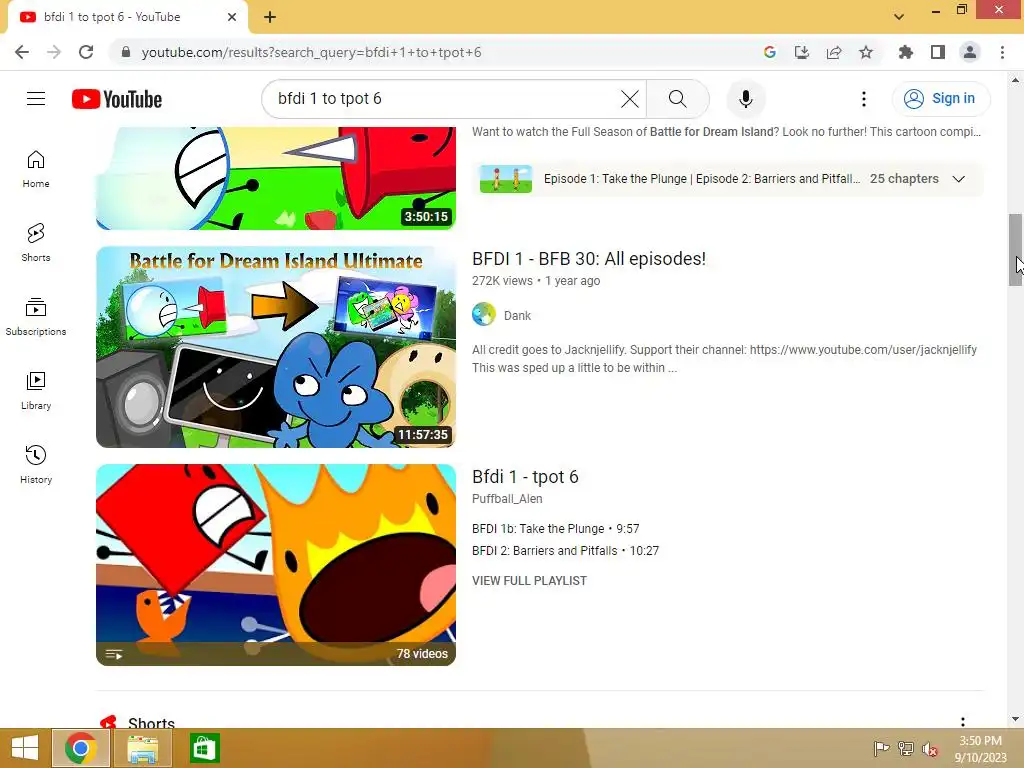Click the Sign in button
This screenshot has height=768, width=1024.
(x=941, y=99)
